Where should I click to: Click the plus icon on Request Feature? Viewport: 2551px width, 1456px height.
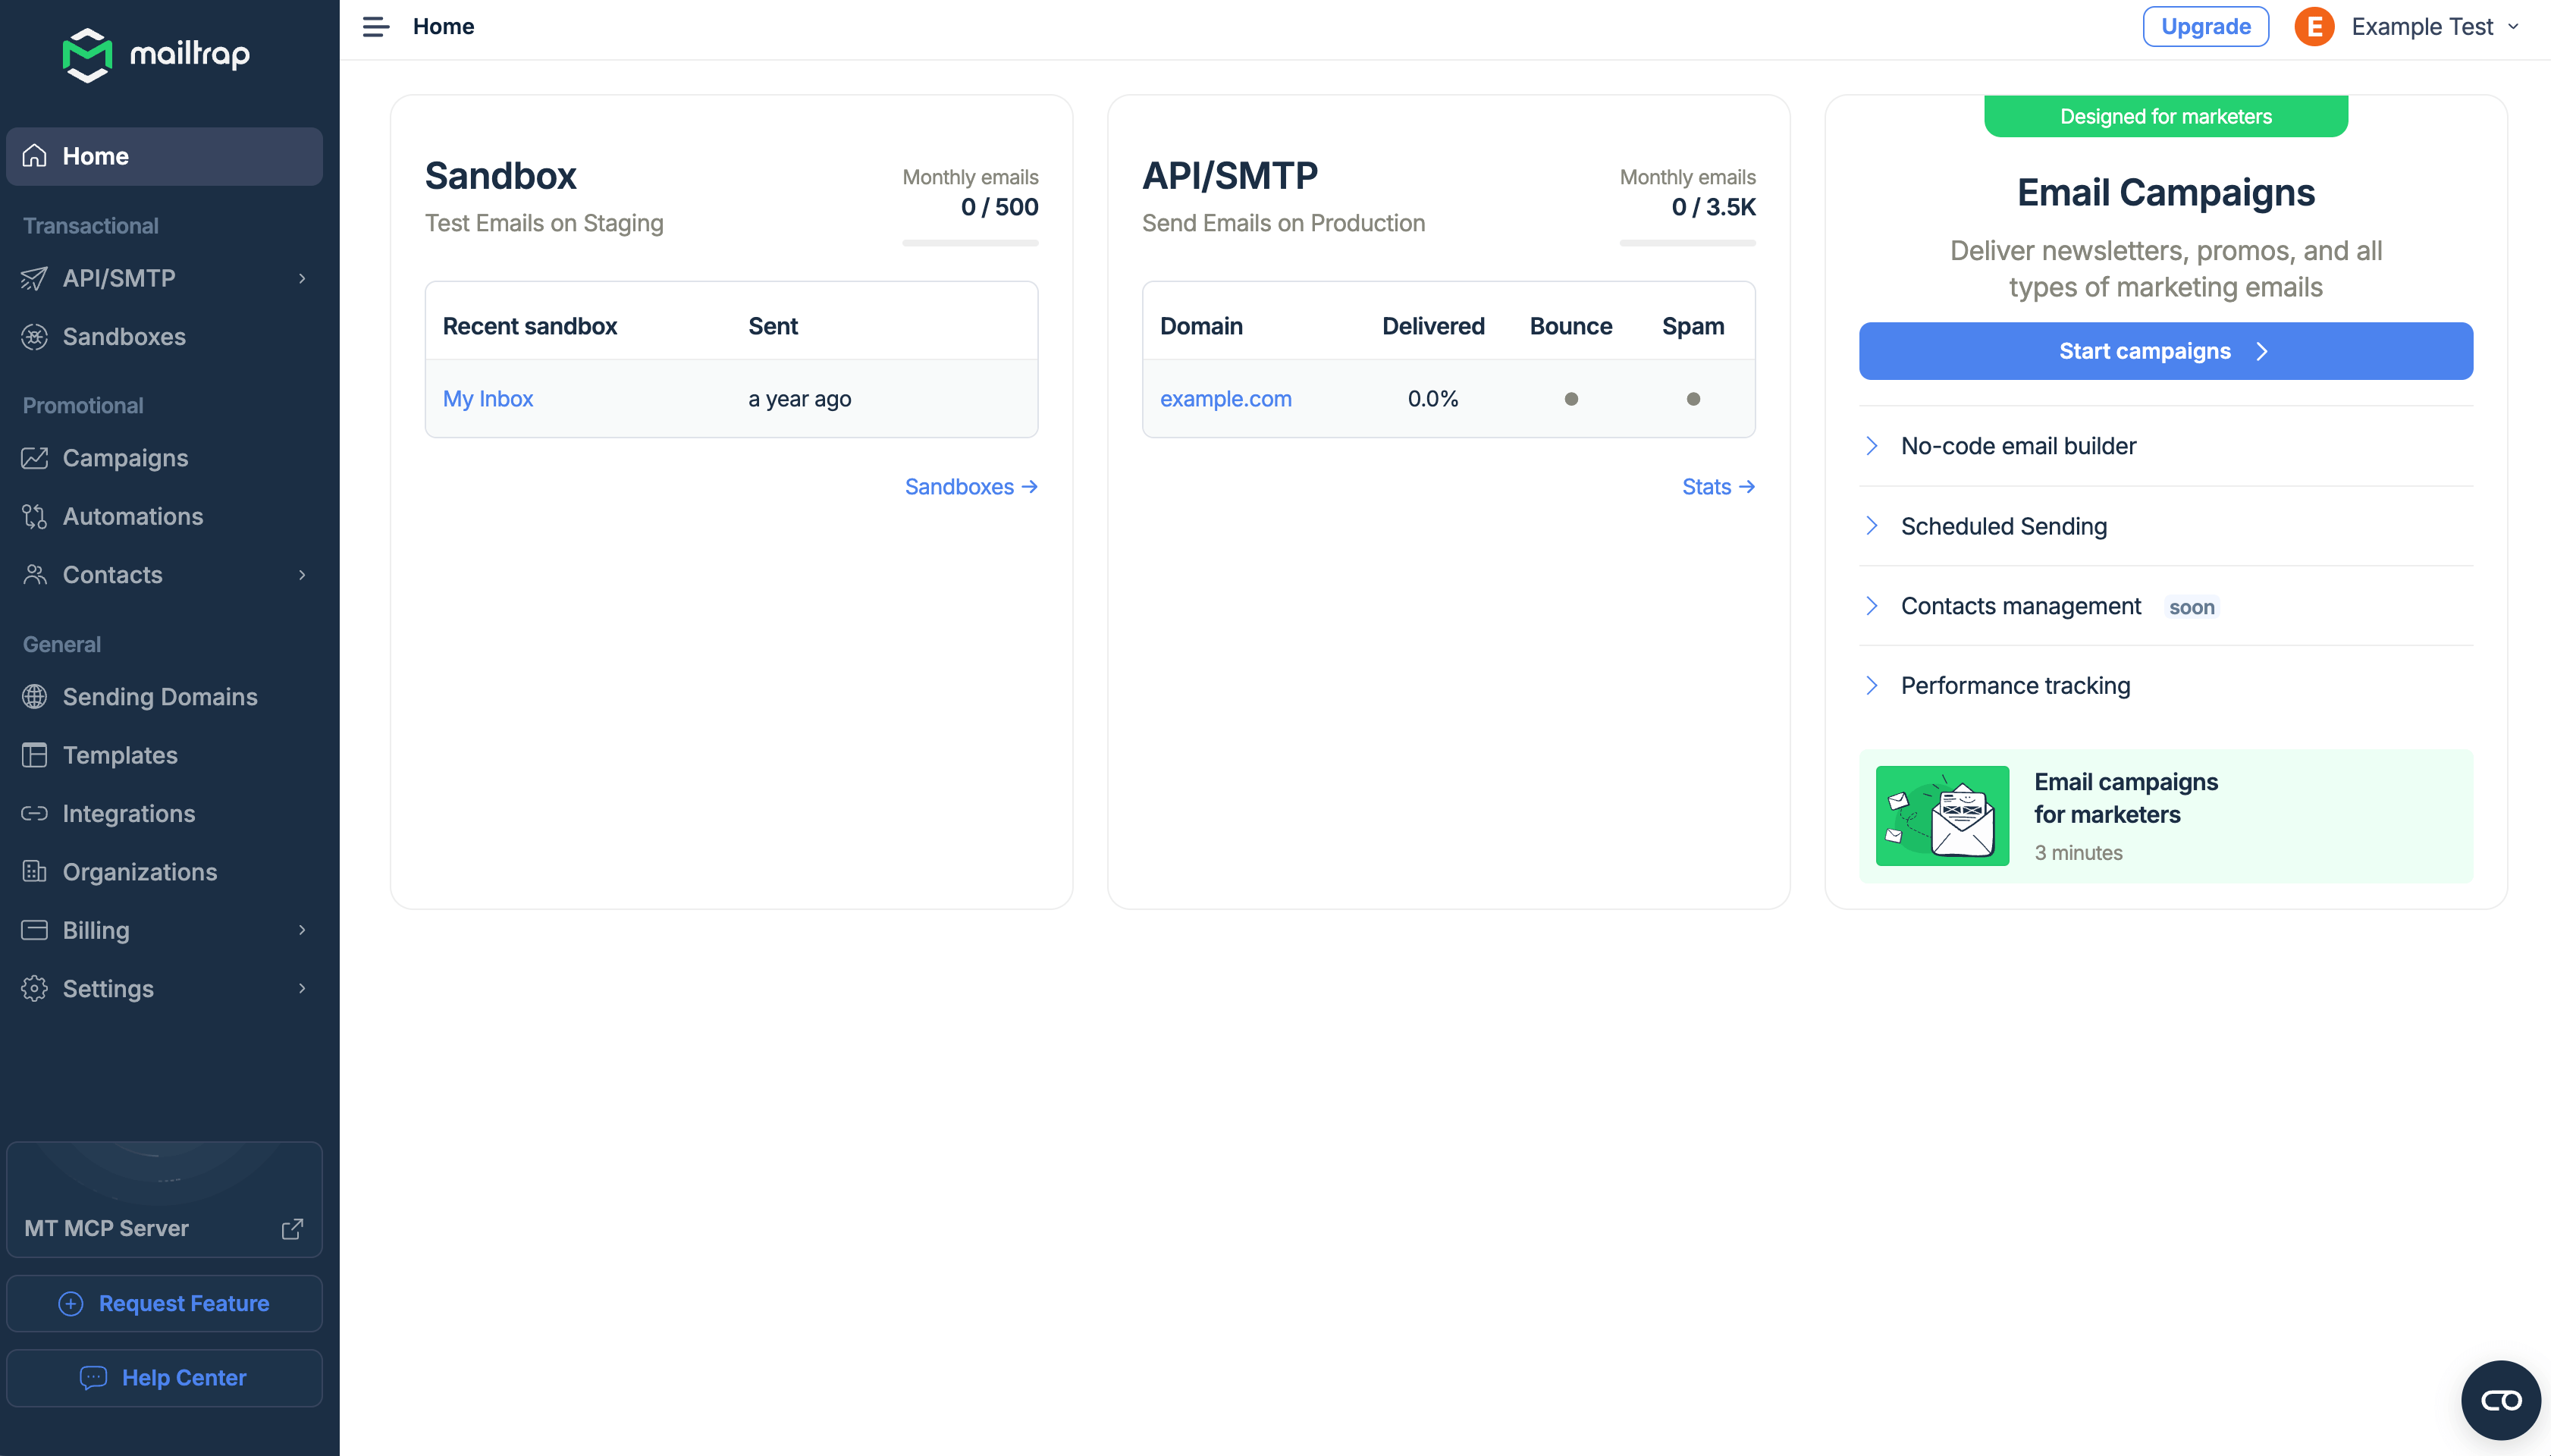(71, 1304)
